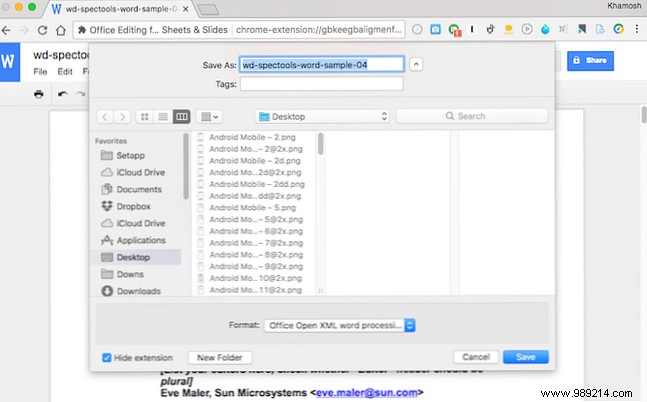Image resolution: width=647 pixels, height=402 pixels.
Task: Open the item grouping dropdown in the dialog toolbar
Action: [209, 117]
